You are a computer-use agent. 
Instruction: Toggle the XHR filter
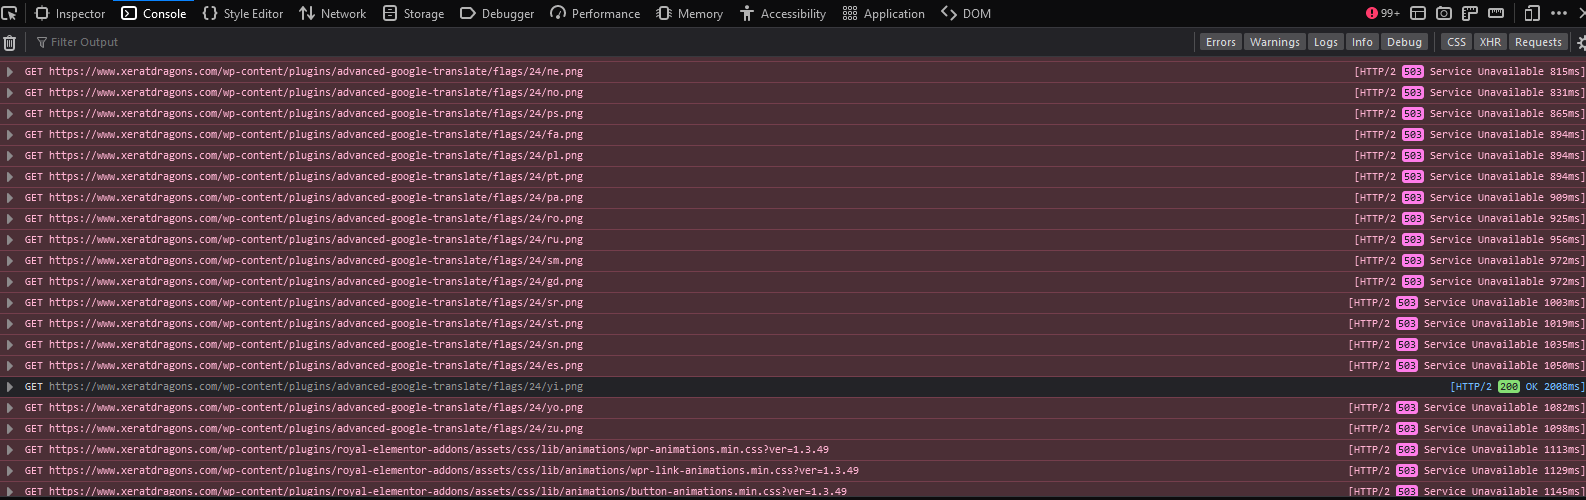point(1490,42)
